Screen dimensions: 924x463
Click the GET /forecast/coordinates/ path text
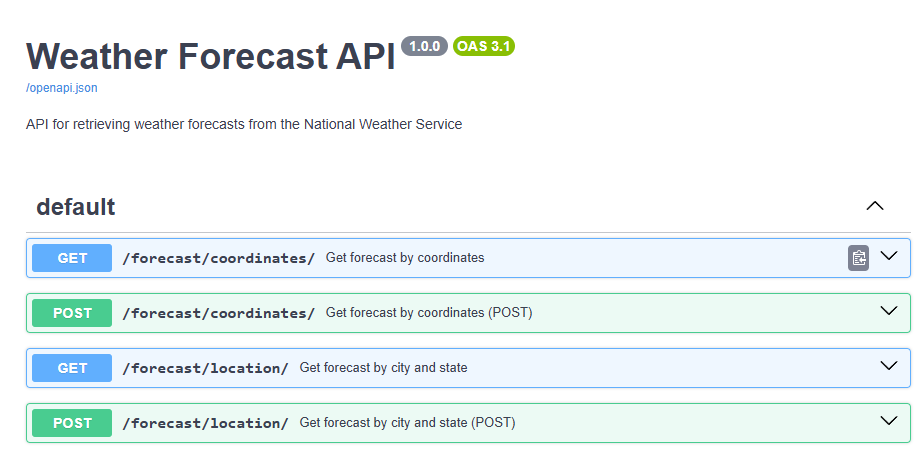pos(219,258)
